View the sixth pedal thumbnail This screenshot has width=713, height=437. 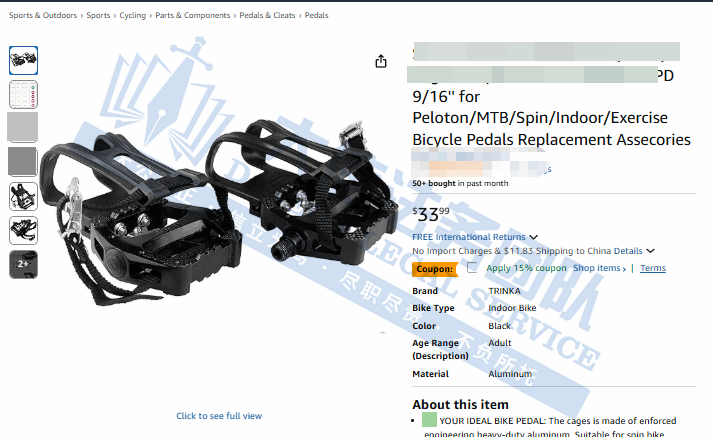23,231
